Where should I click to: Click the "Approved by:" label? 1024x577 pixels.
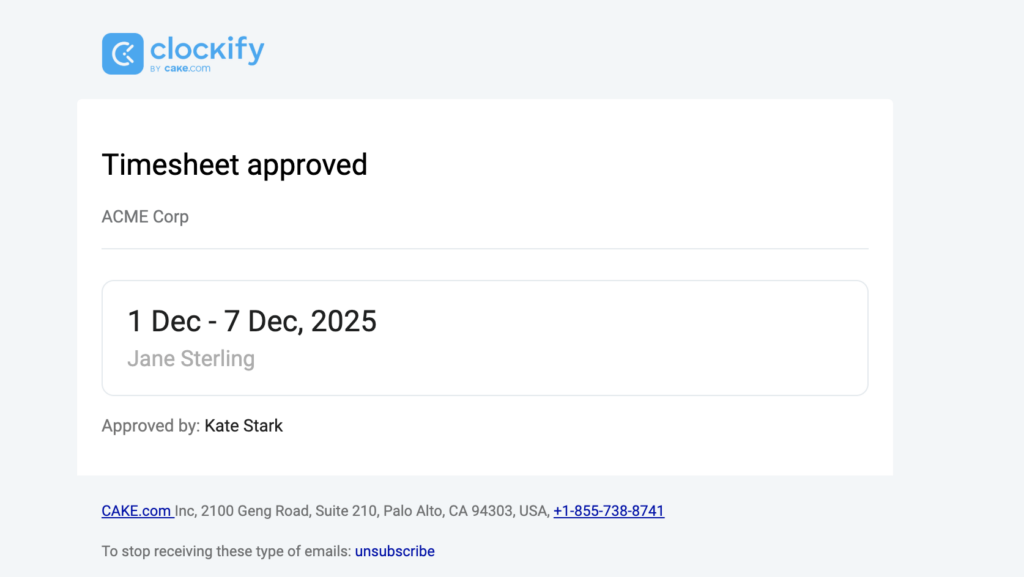coord(151,426)
